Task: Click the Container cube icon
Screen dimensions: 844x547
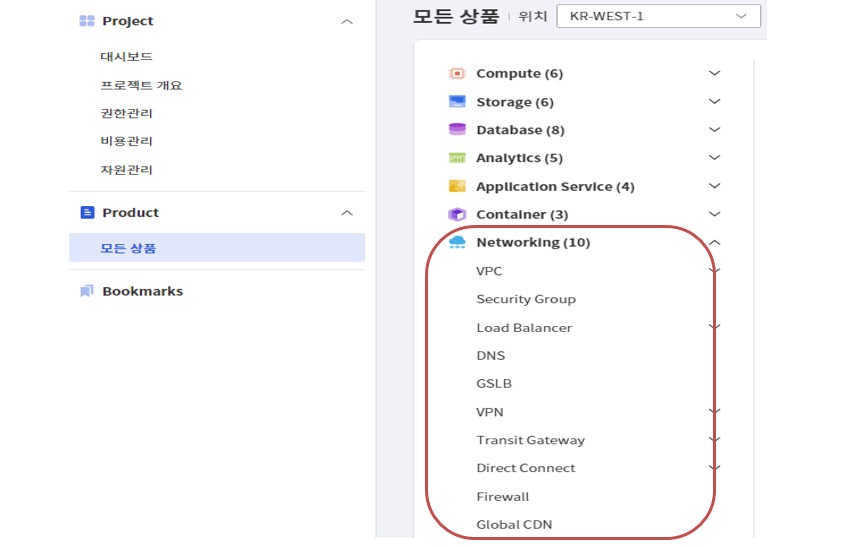Action: click(457, 214)
